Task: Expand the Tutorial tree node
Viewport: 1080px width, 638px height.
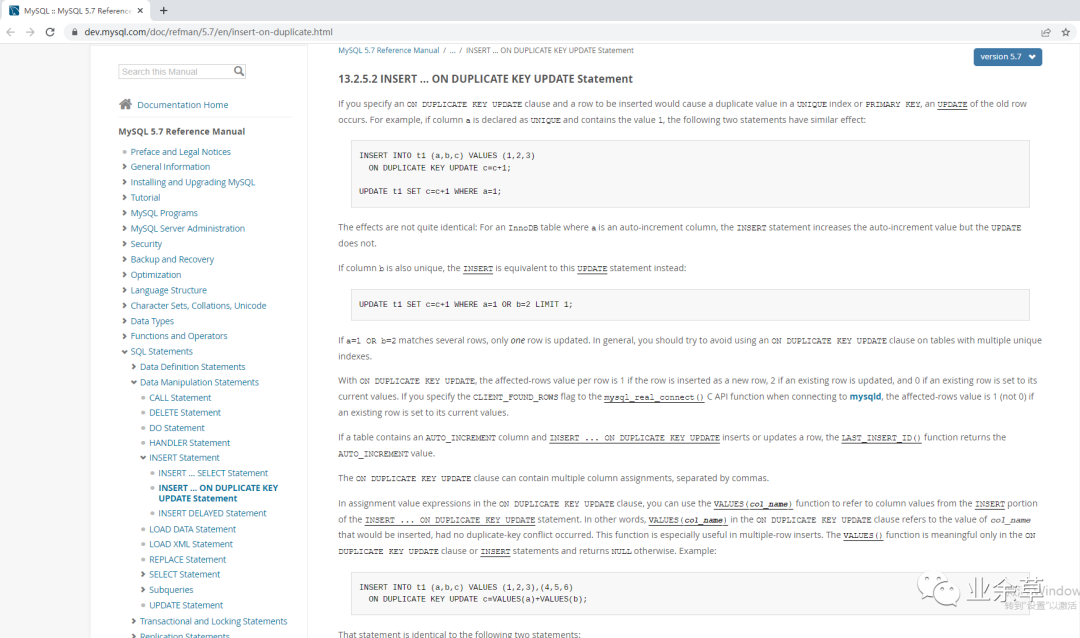Action: pos(124,197)
